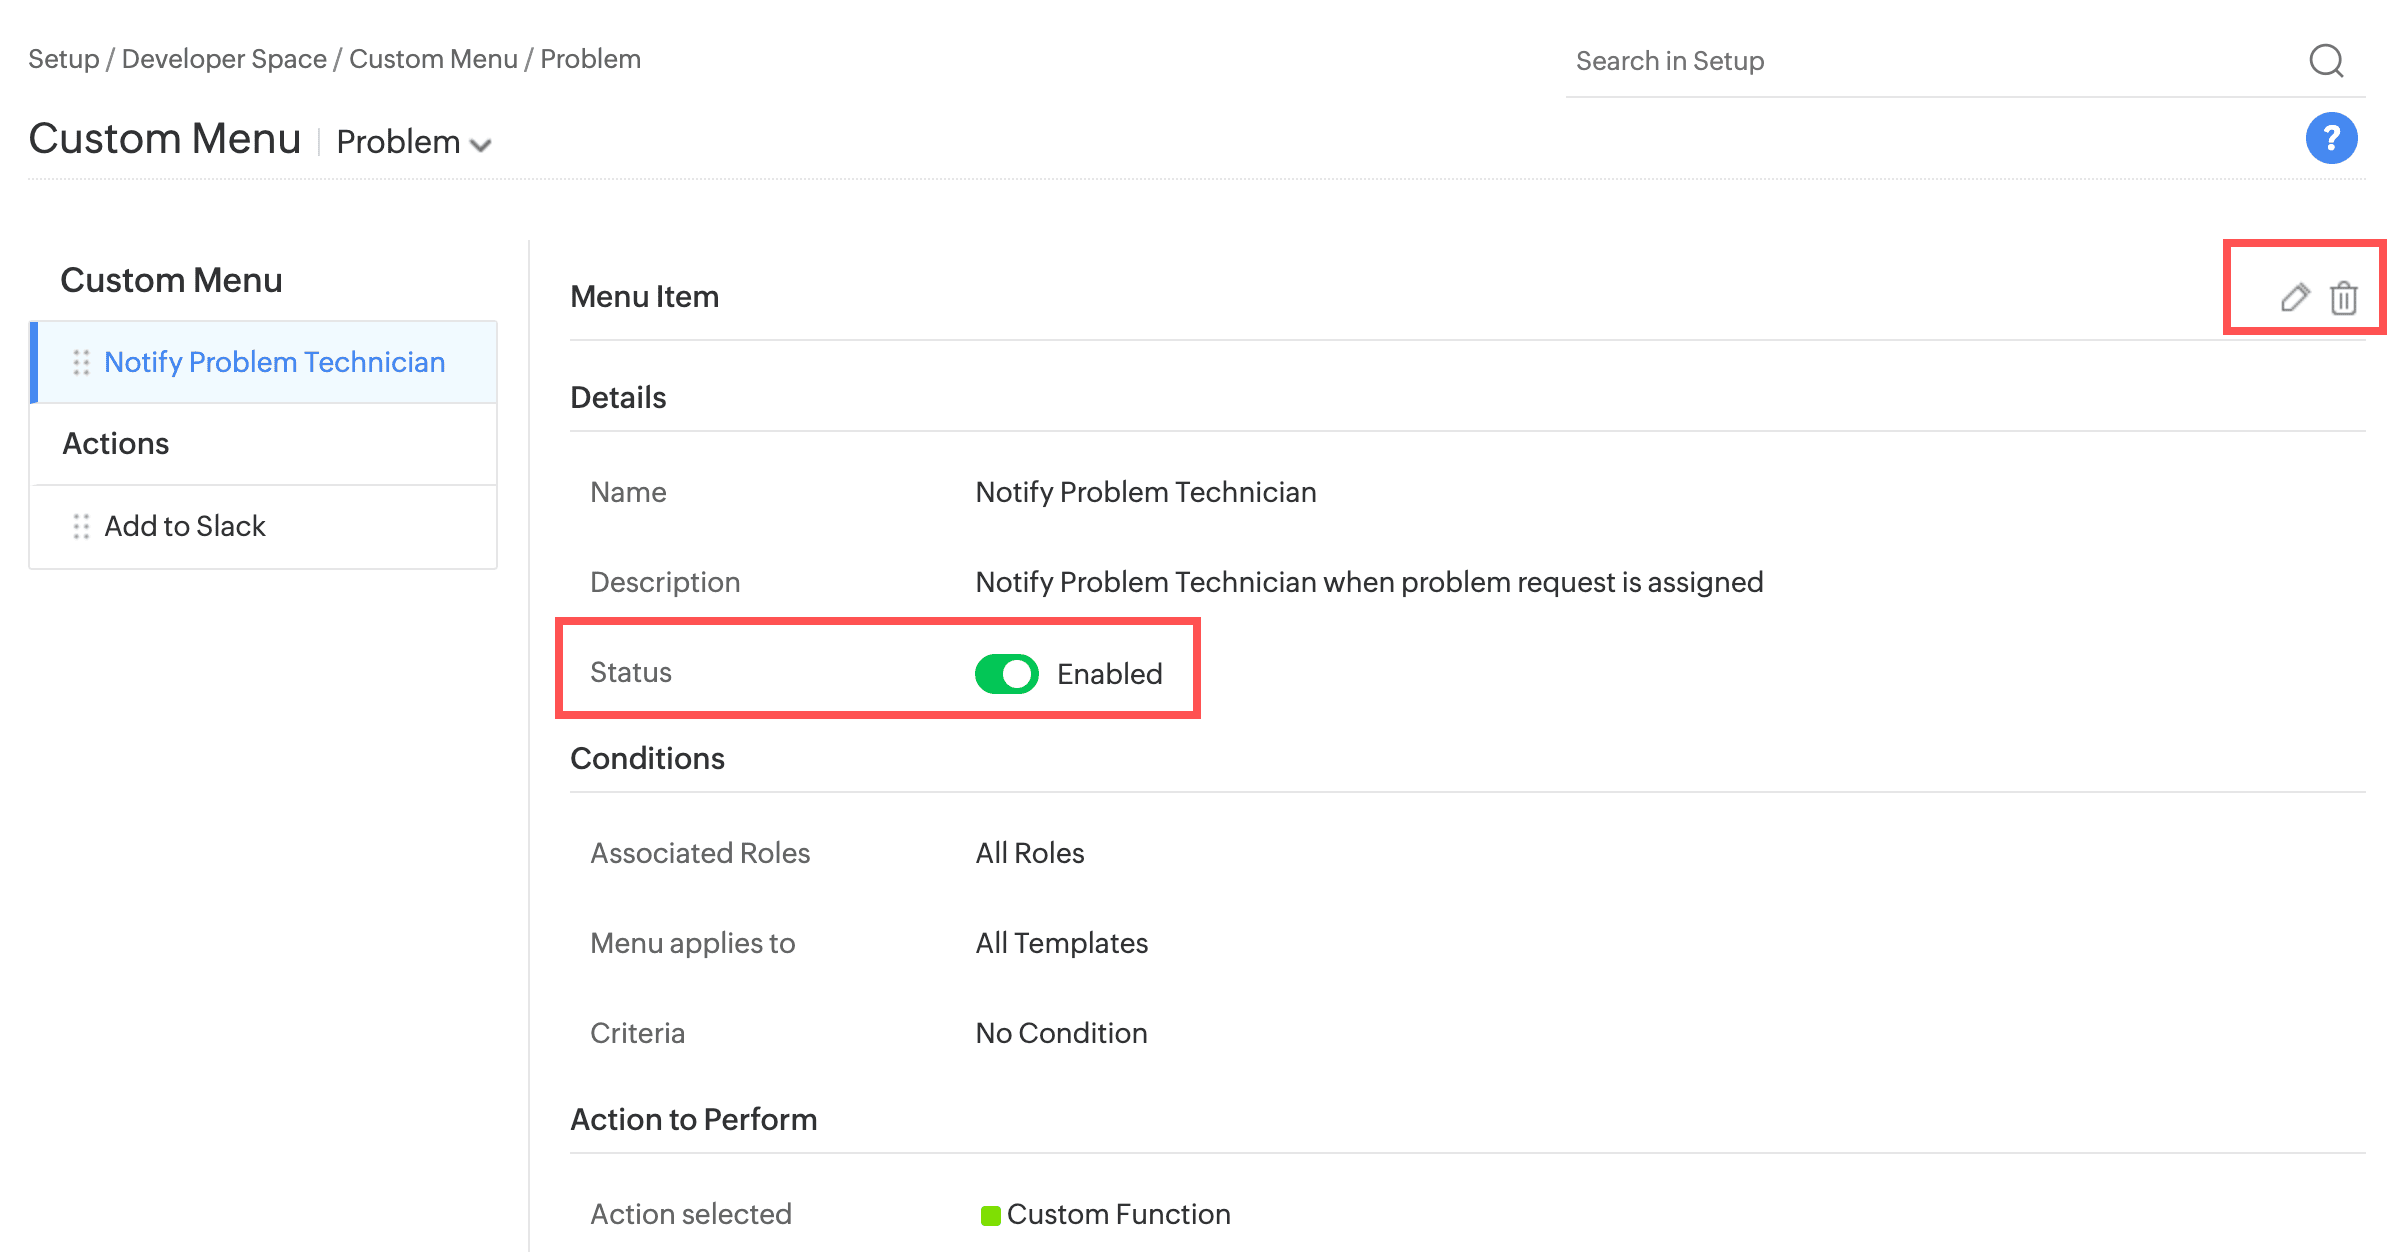Screen dimensions: 2390x1252
Task: Navigate to Custom Menu breadcrumb link
Action: coord(433,59)
